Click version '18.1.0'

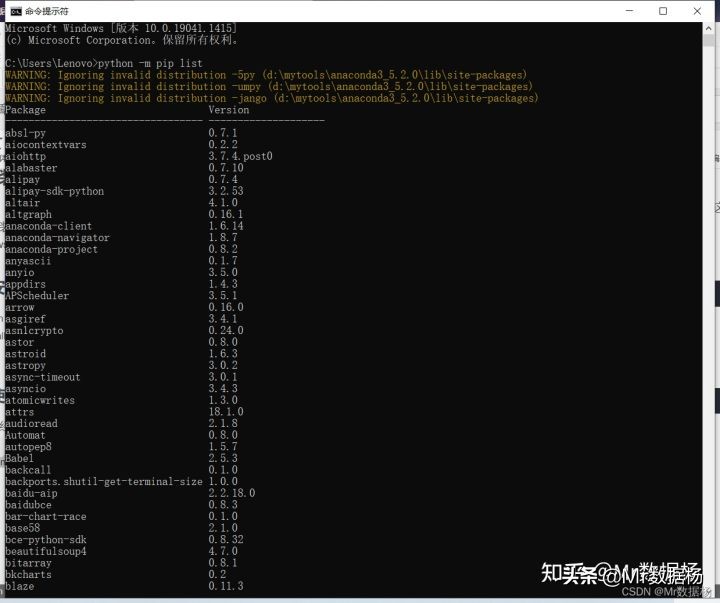(226, 412)
